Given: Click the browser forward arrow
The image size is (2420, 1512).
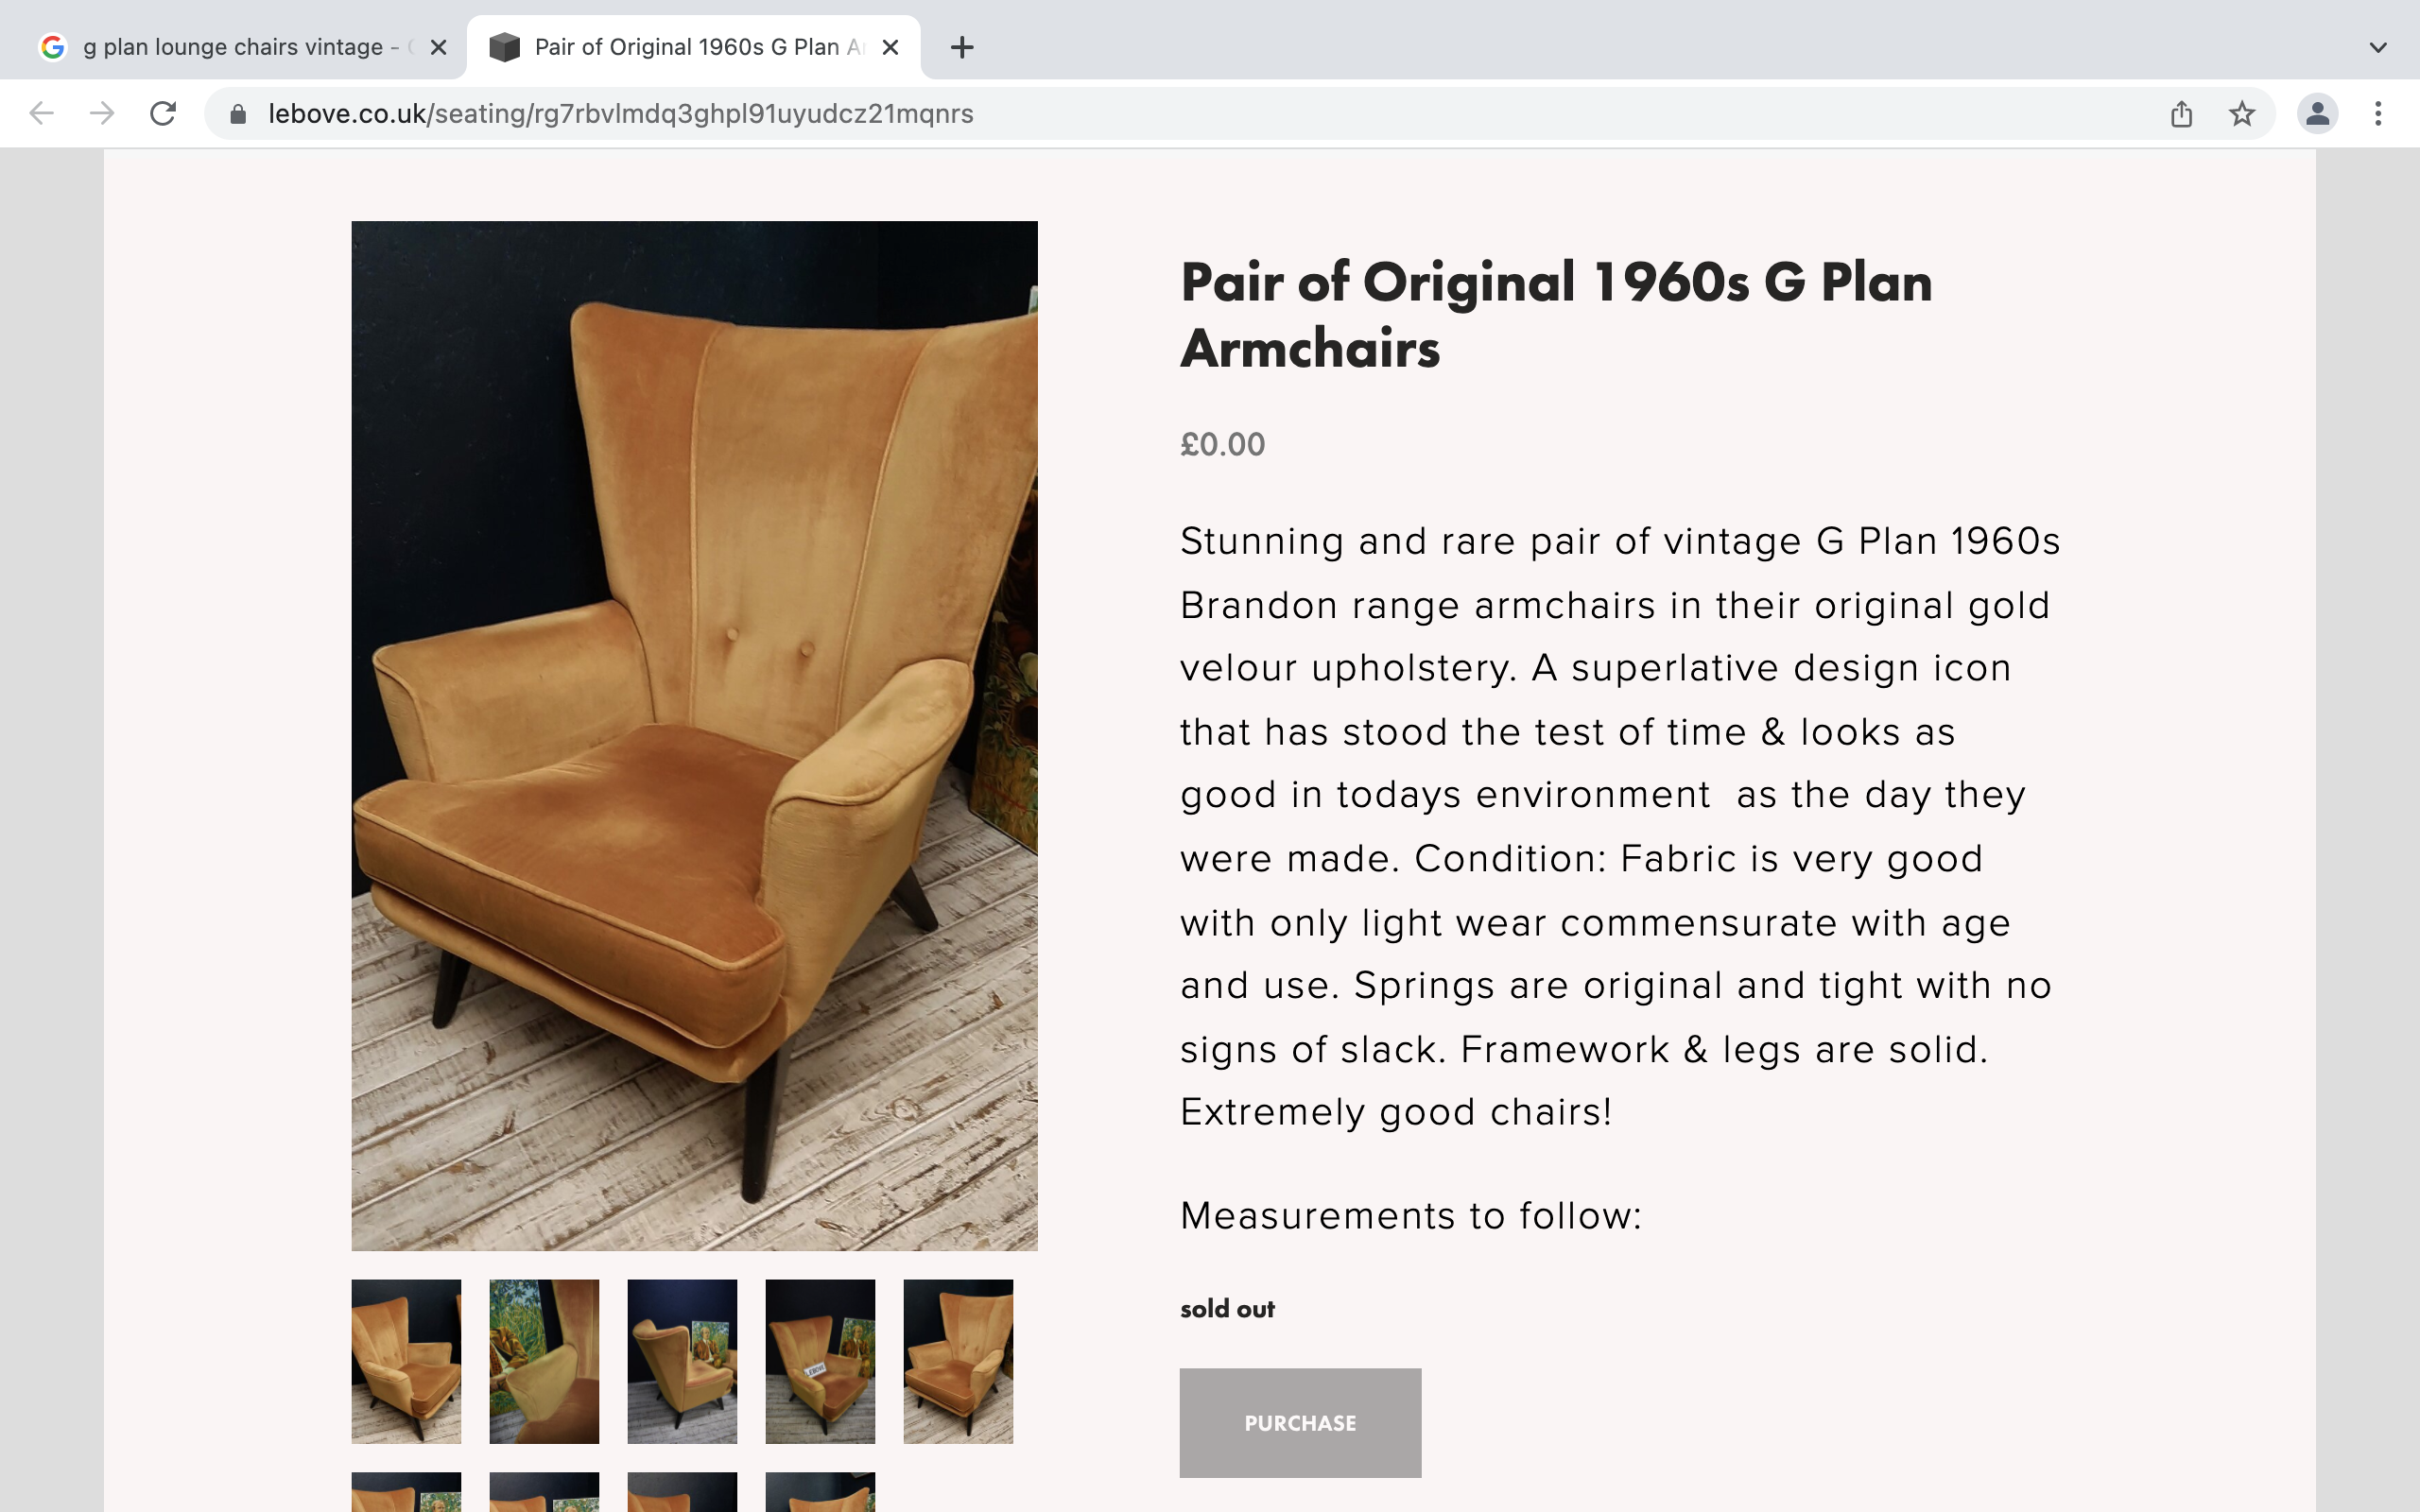Looking at the screenshot, I should click(102, 114).
